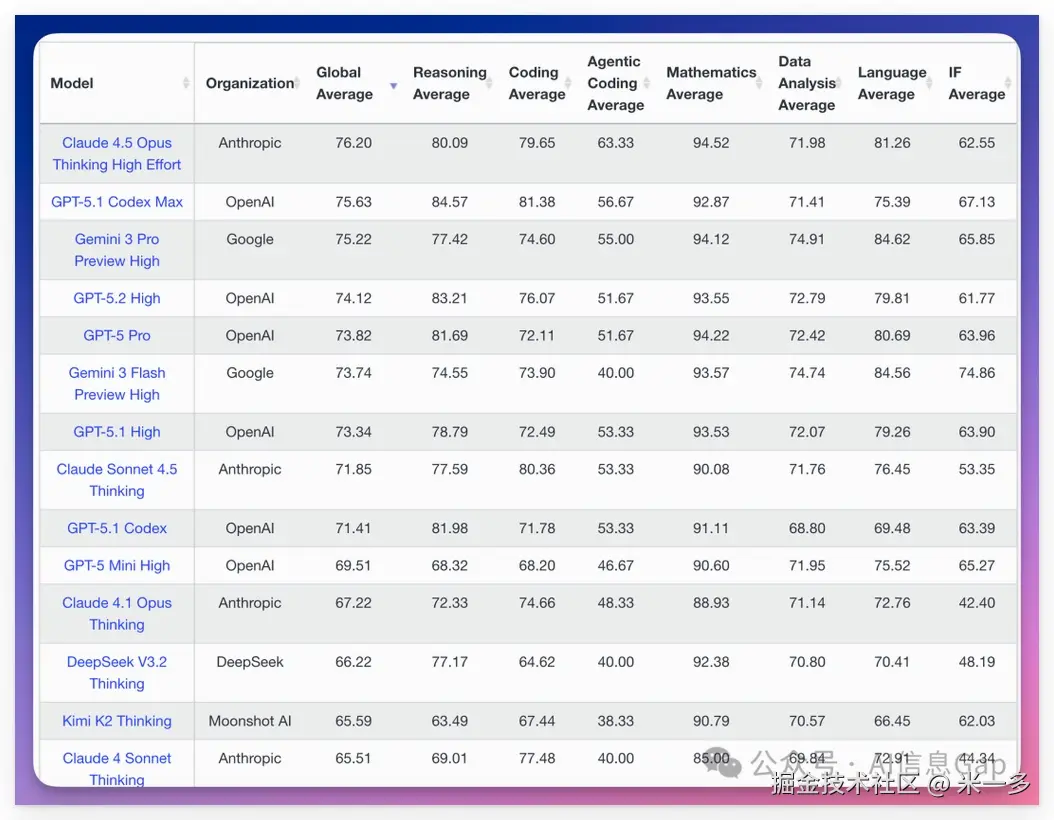
Task: Open the GPT-5.1 High model link
Action: (x=117, y=432)
